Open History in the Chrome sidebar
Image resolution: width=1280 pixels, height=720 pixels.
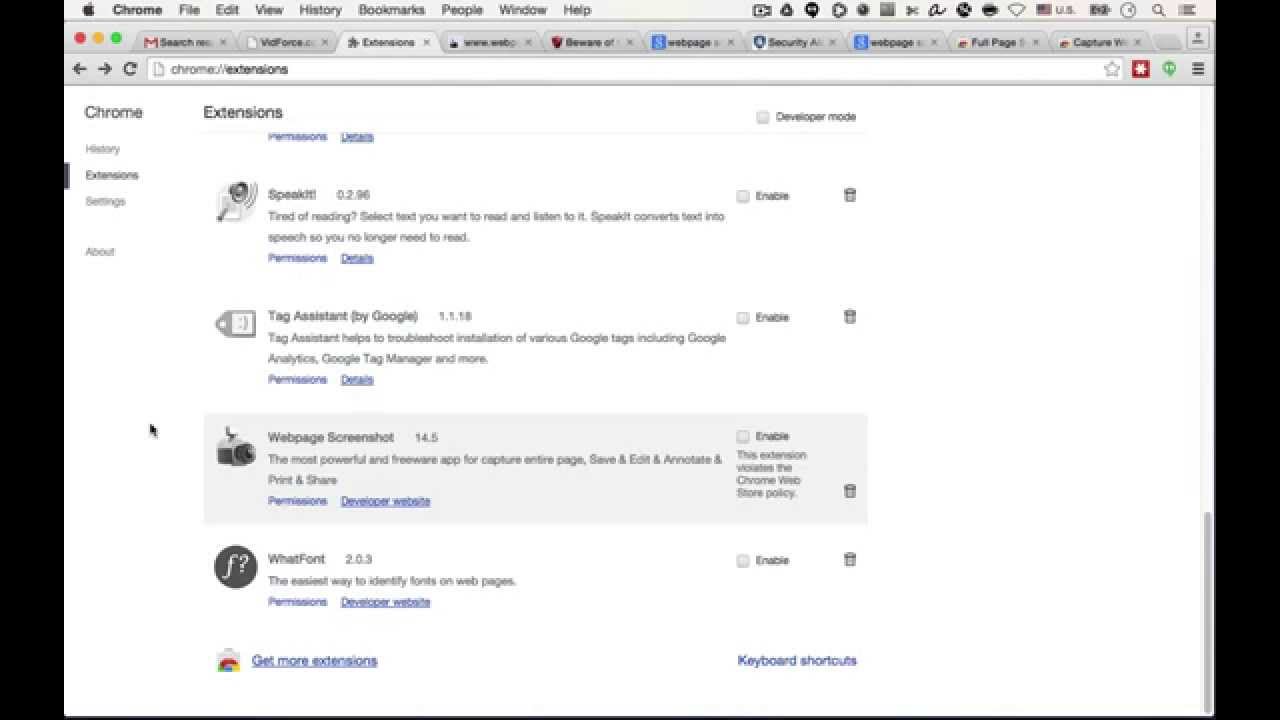[102, 149]
